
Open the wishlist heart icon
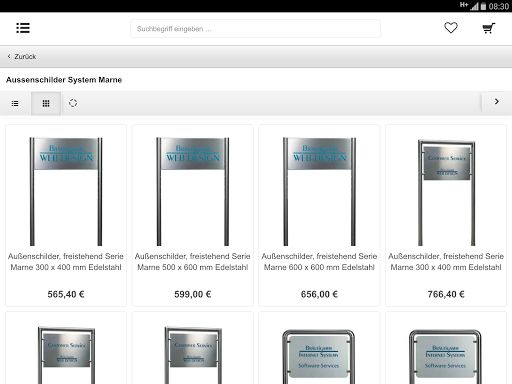point(451,28)
